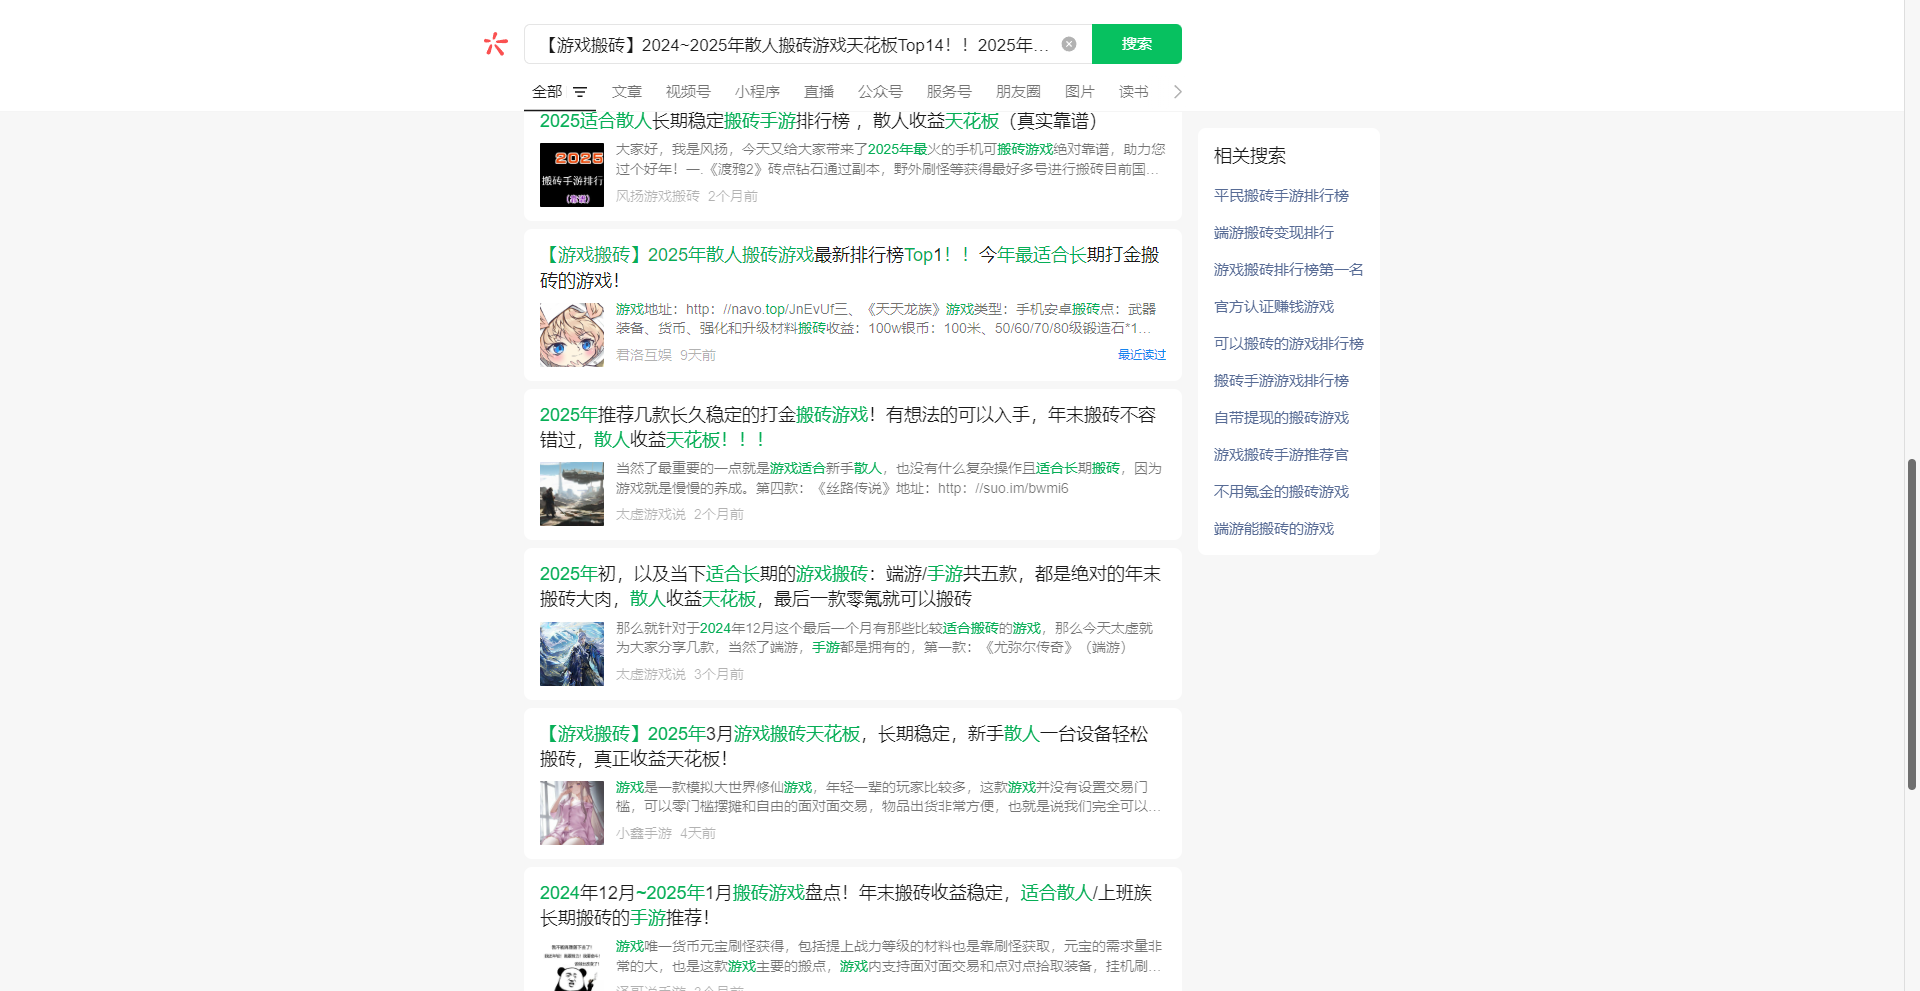Open related search 不用氪金的搬砖游戏
Viewport: 1920px width, 991px height.
pyautogui.click(x=1281, y=492)
